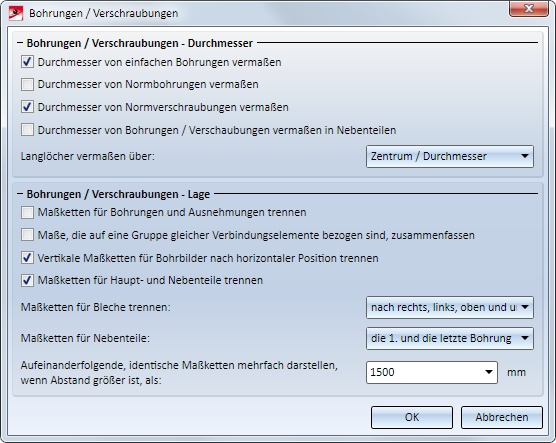
Task: Click the Bohrungen / Verschraubungen - Lage heading
Action: [118, 194]
